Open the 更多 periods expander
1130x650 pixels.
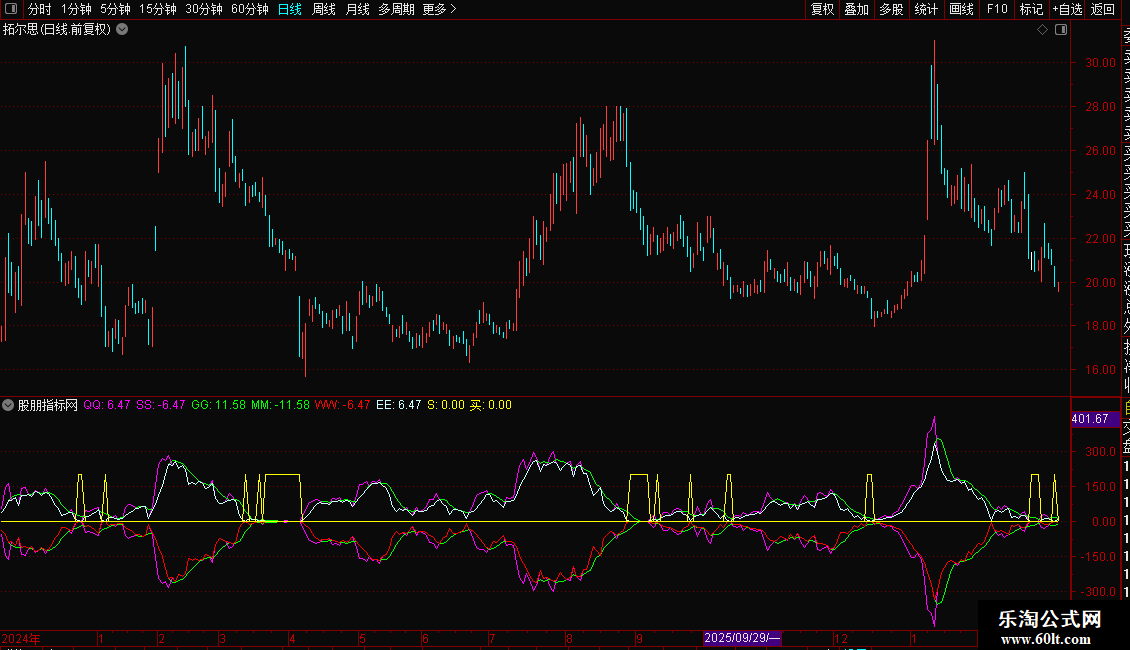coord(439,9)
